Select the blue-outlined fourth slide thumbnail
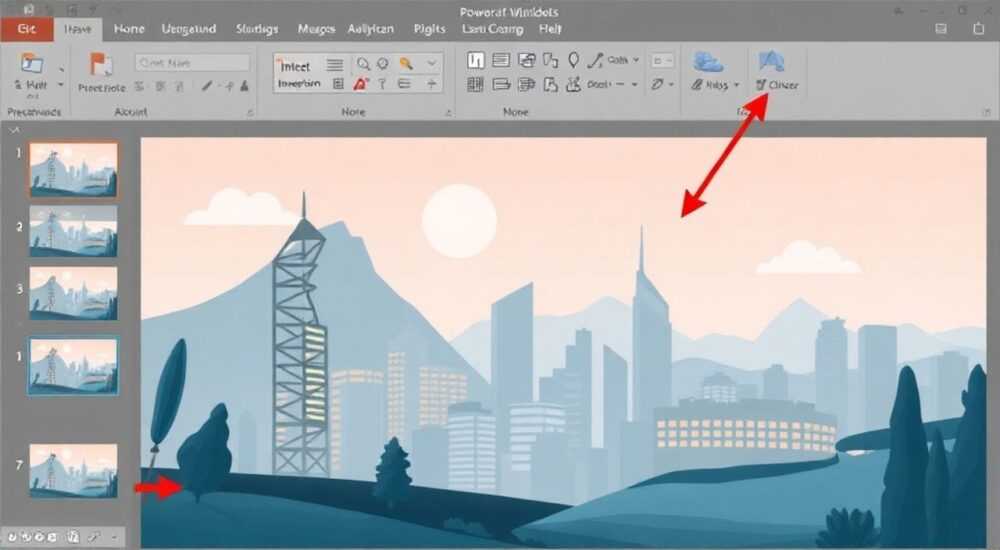 coord(73,366)
